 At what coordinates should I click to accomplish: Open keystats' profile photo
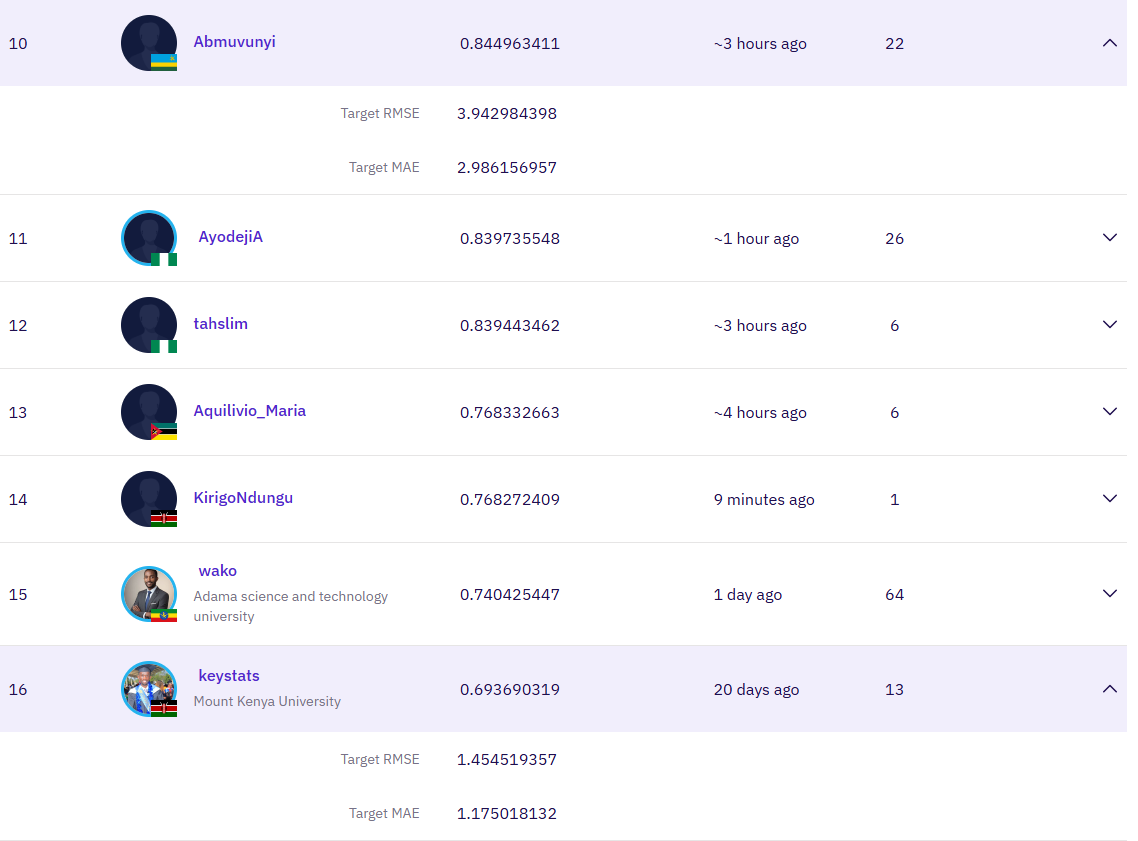tap(149, 689)
